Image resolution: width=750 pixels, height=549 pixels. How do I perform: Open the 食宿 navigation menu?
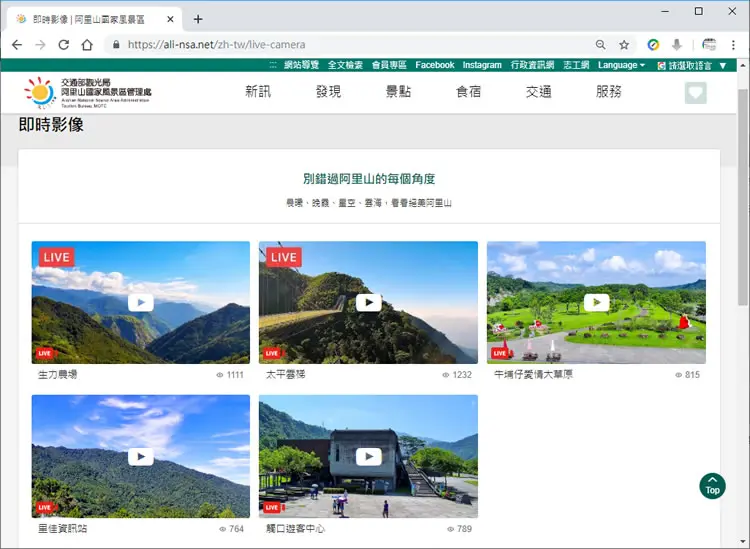[x=468, y=91]
